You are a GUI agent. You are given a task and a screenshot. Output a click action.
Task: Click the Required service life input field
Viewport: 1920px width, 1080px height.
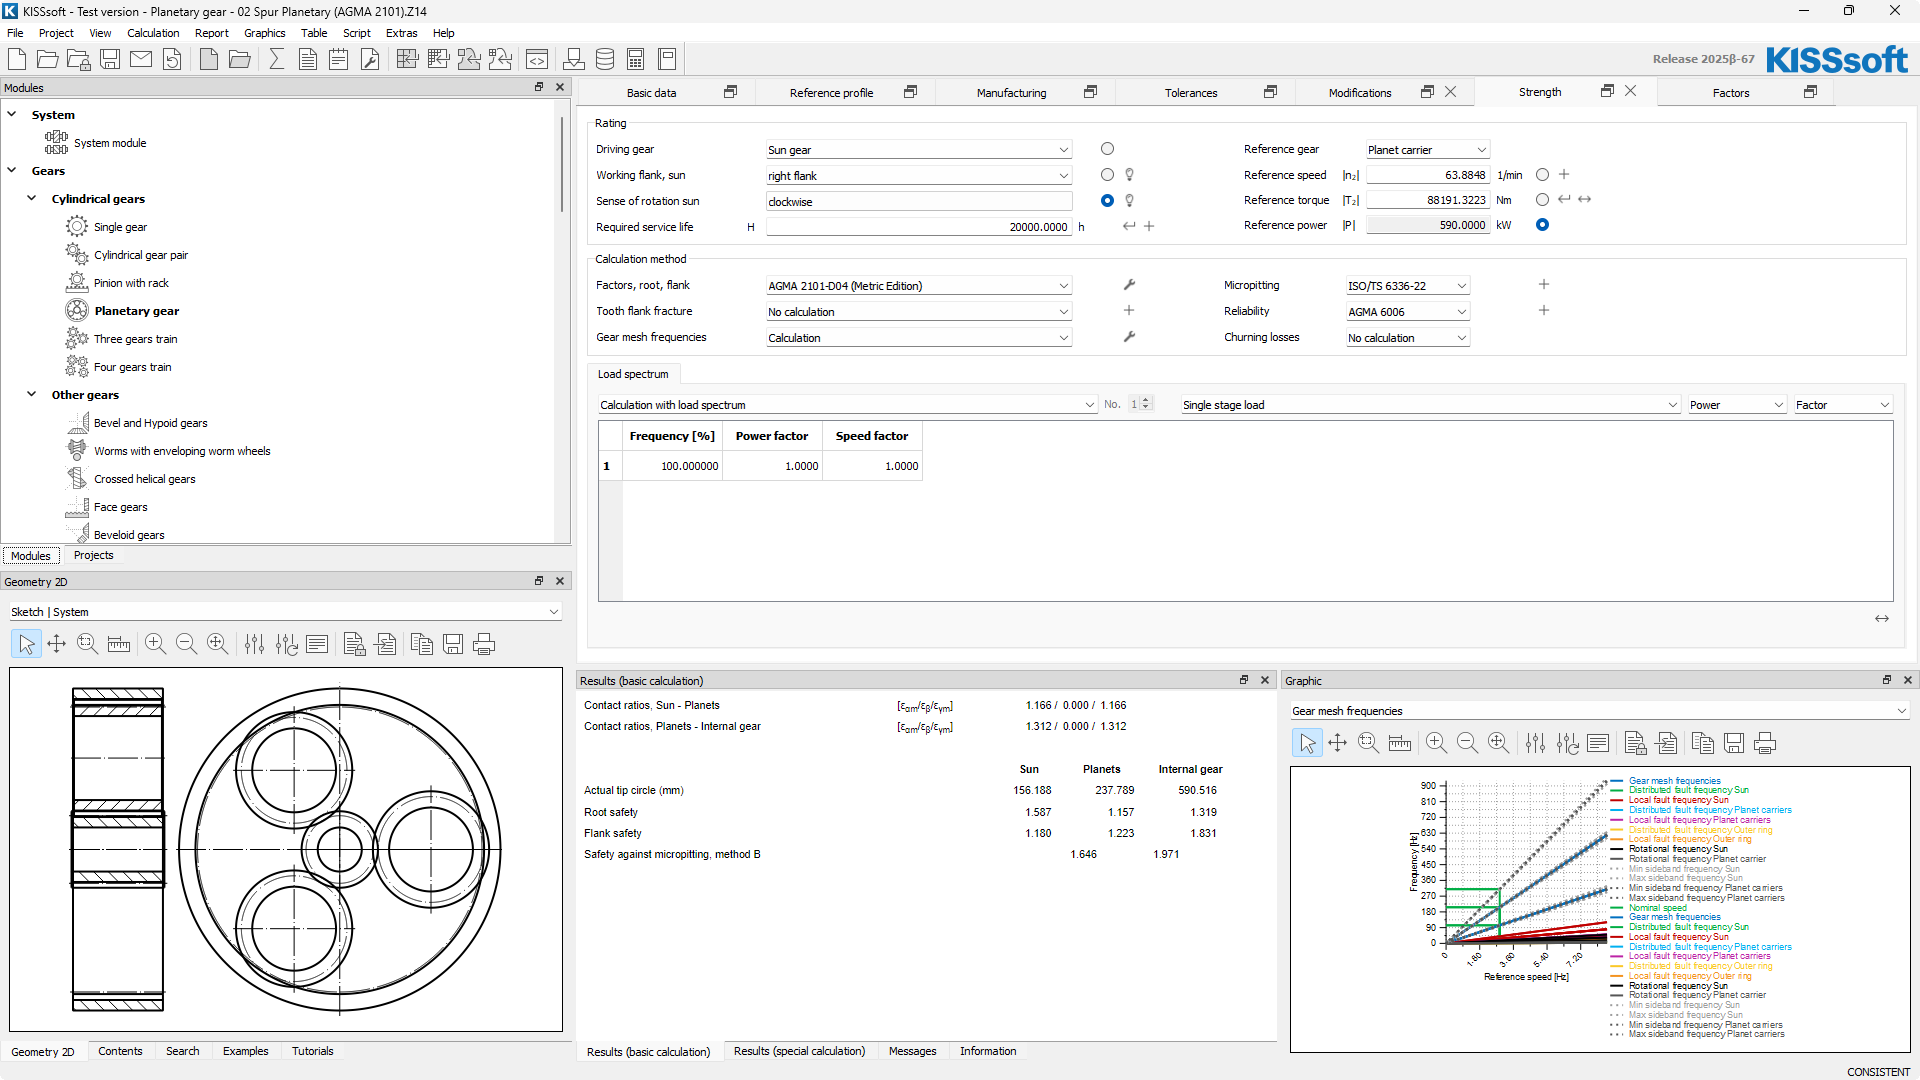[918, 227]
